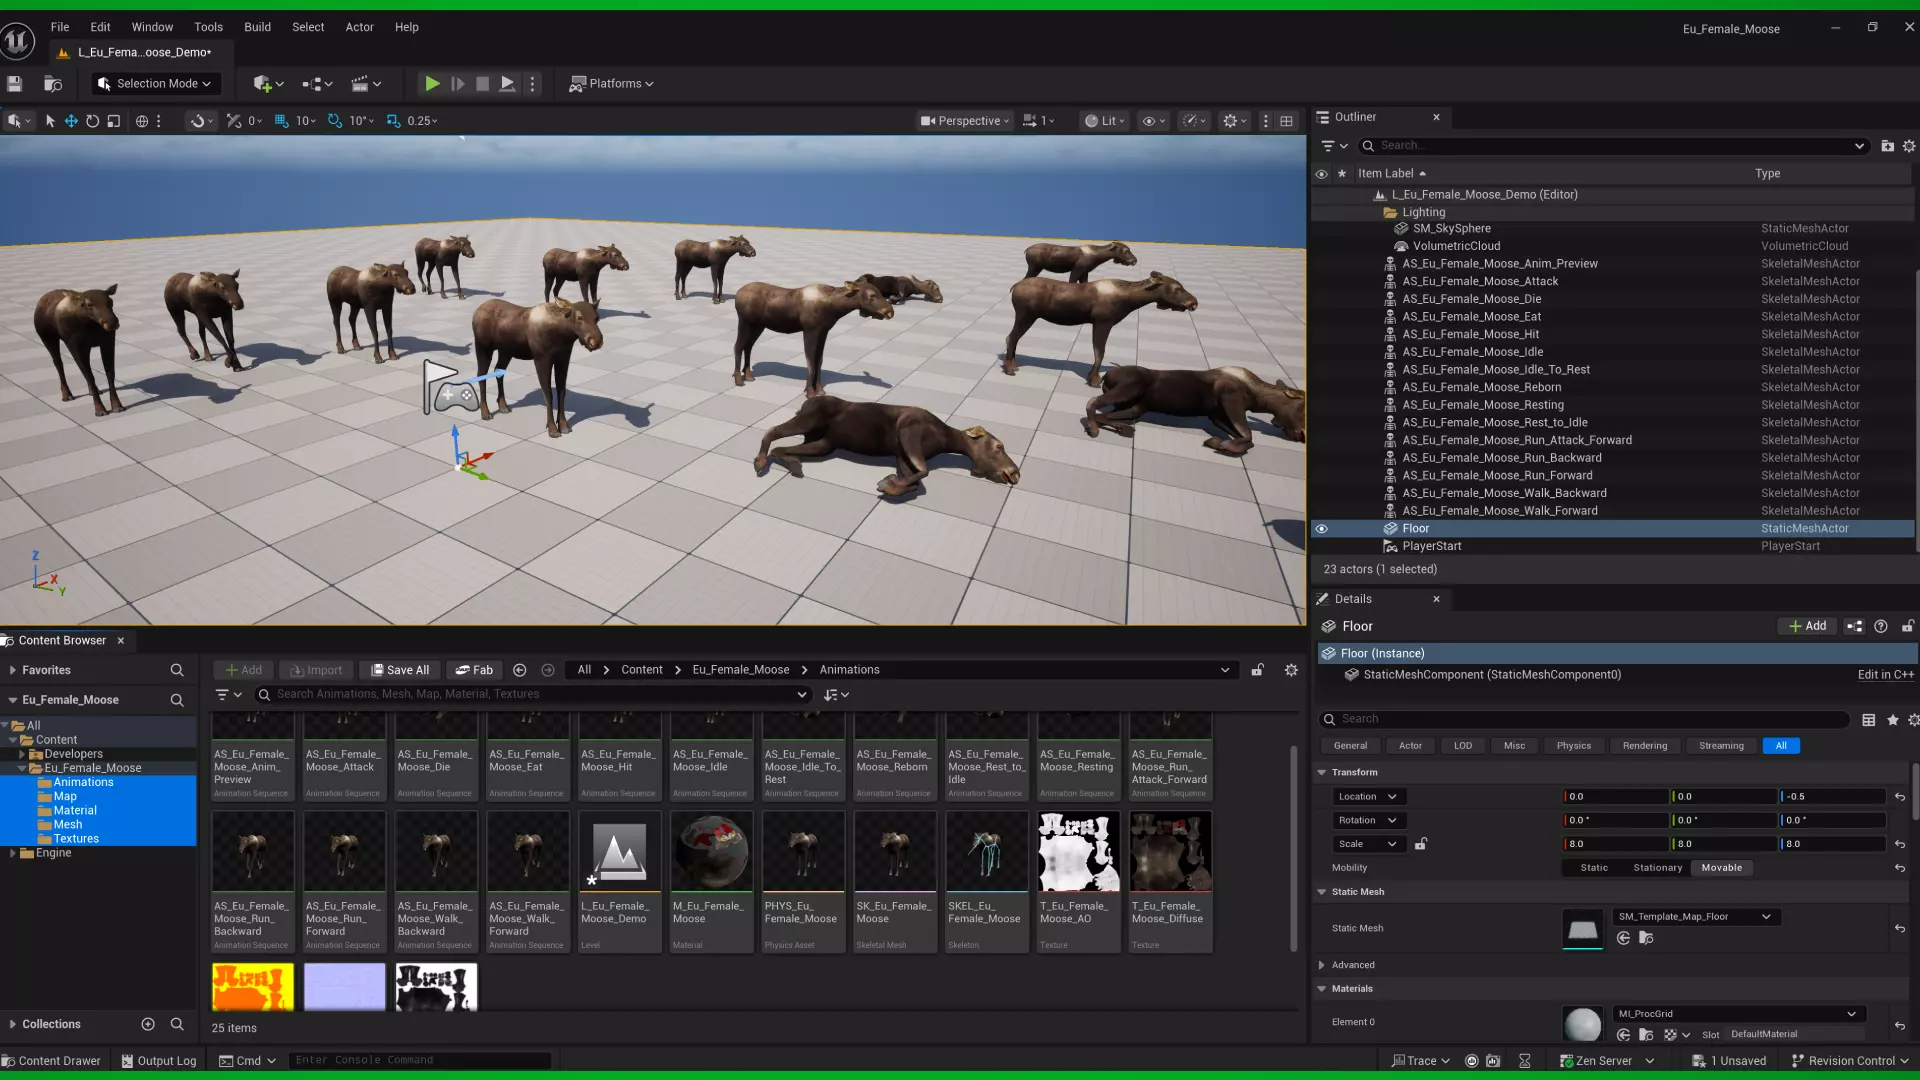Click the Save All button

point(400,670)
